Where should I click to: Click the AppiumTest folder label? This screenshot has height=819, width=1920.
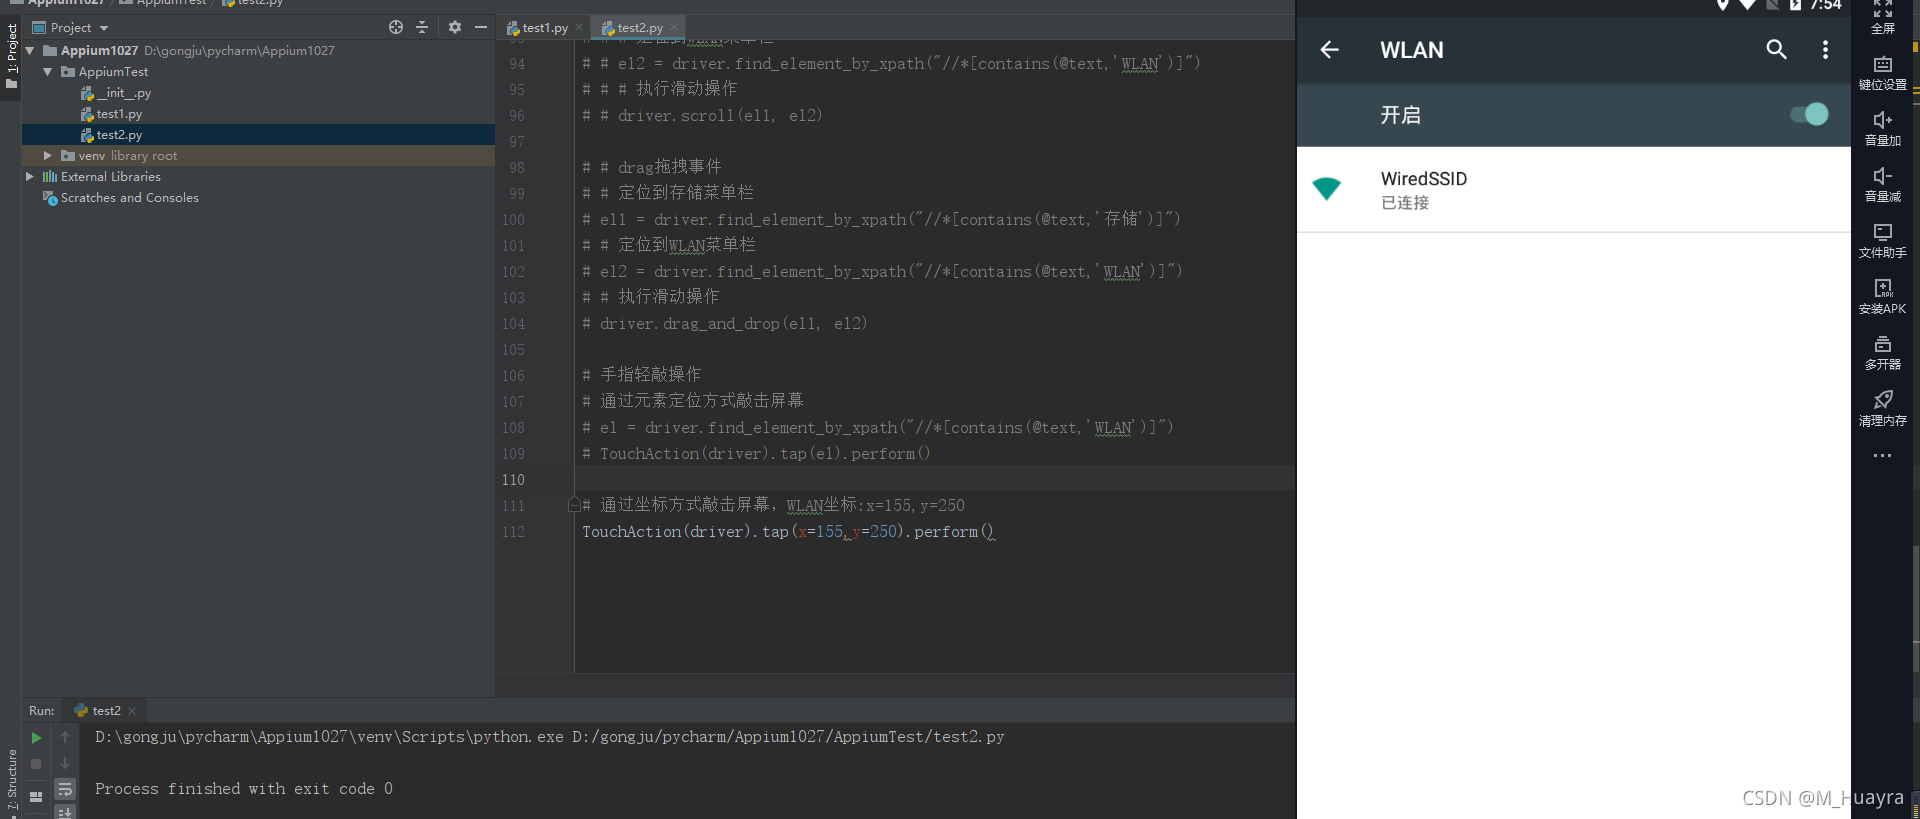pos(113,72)
